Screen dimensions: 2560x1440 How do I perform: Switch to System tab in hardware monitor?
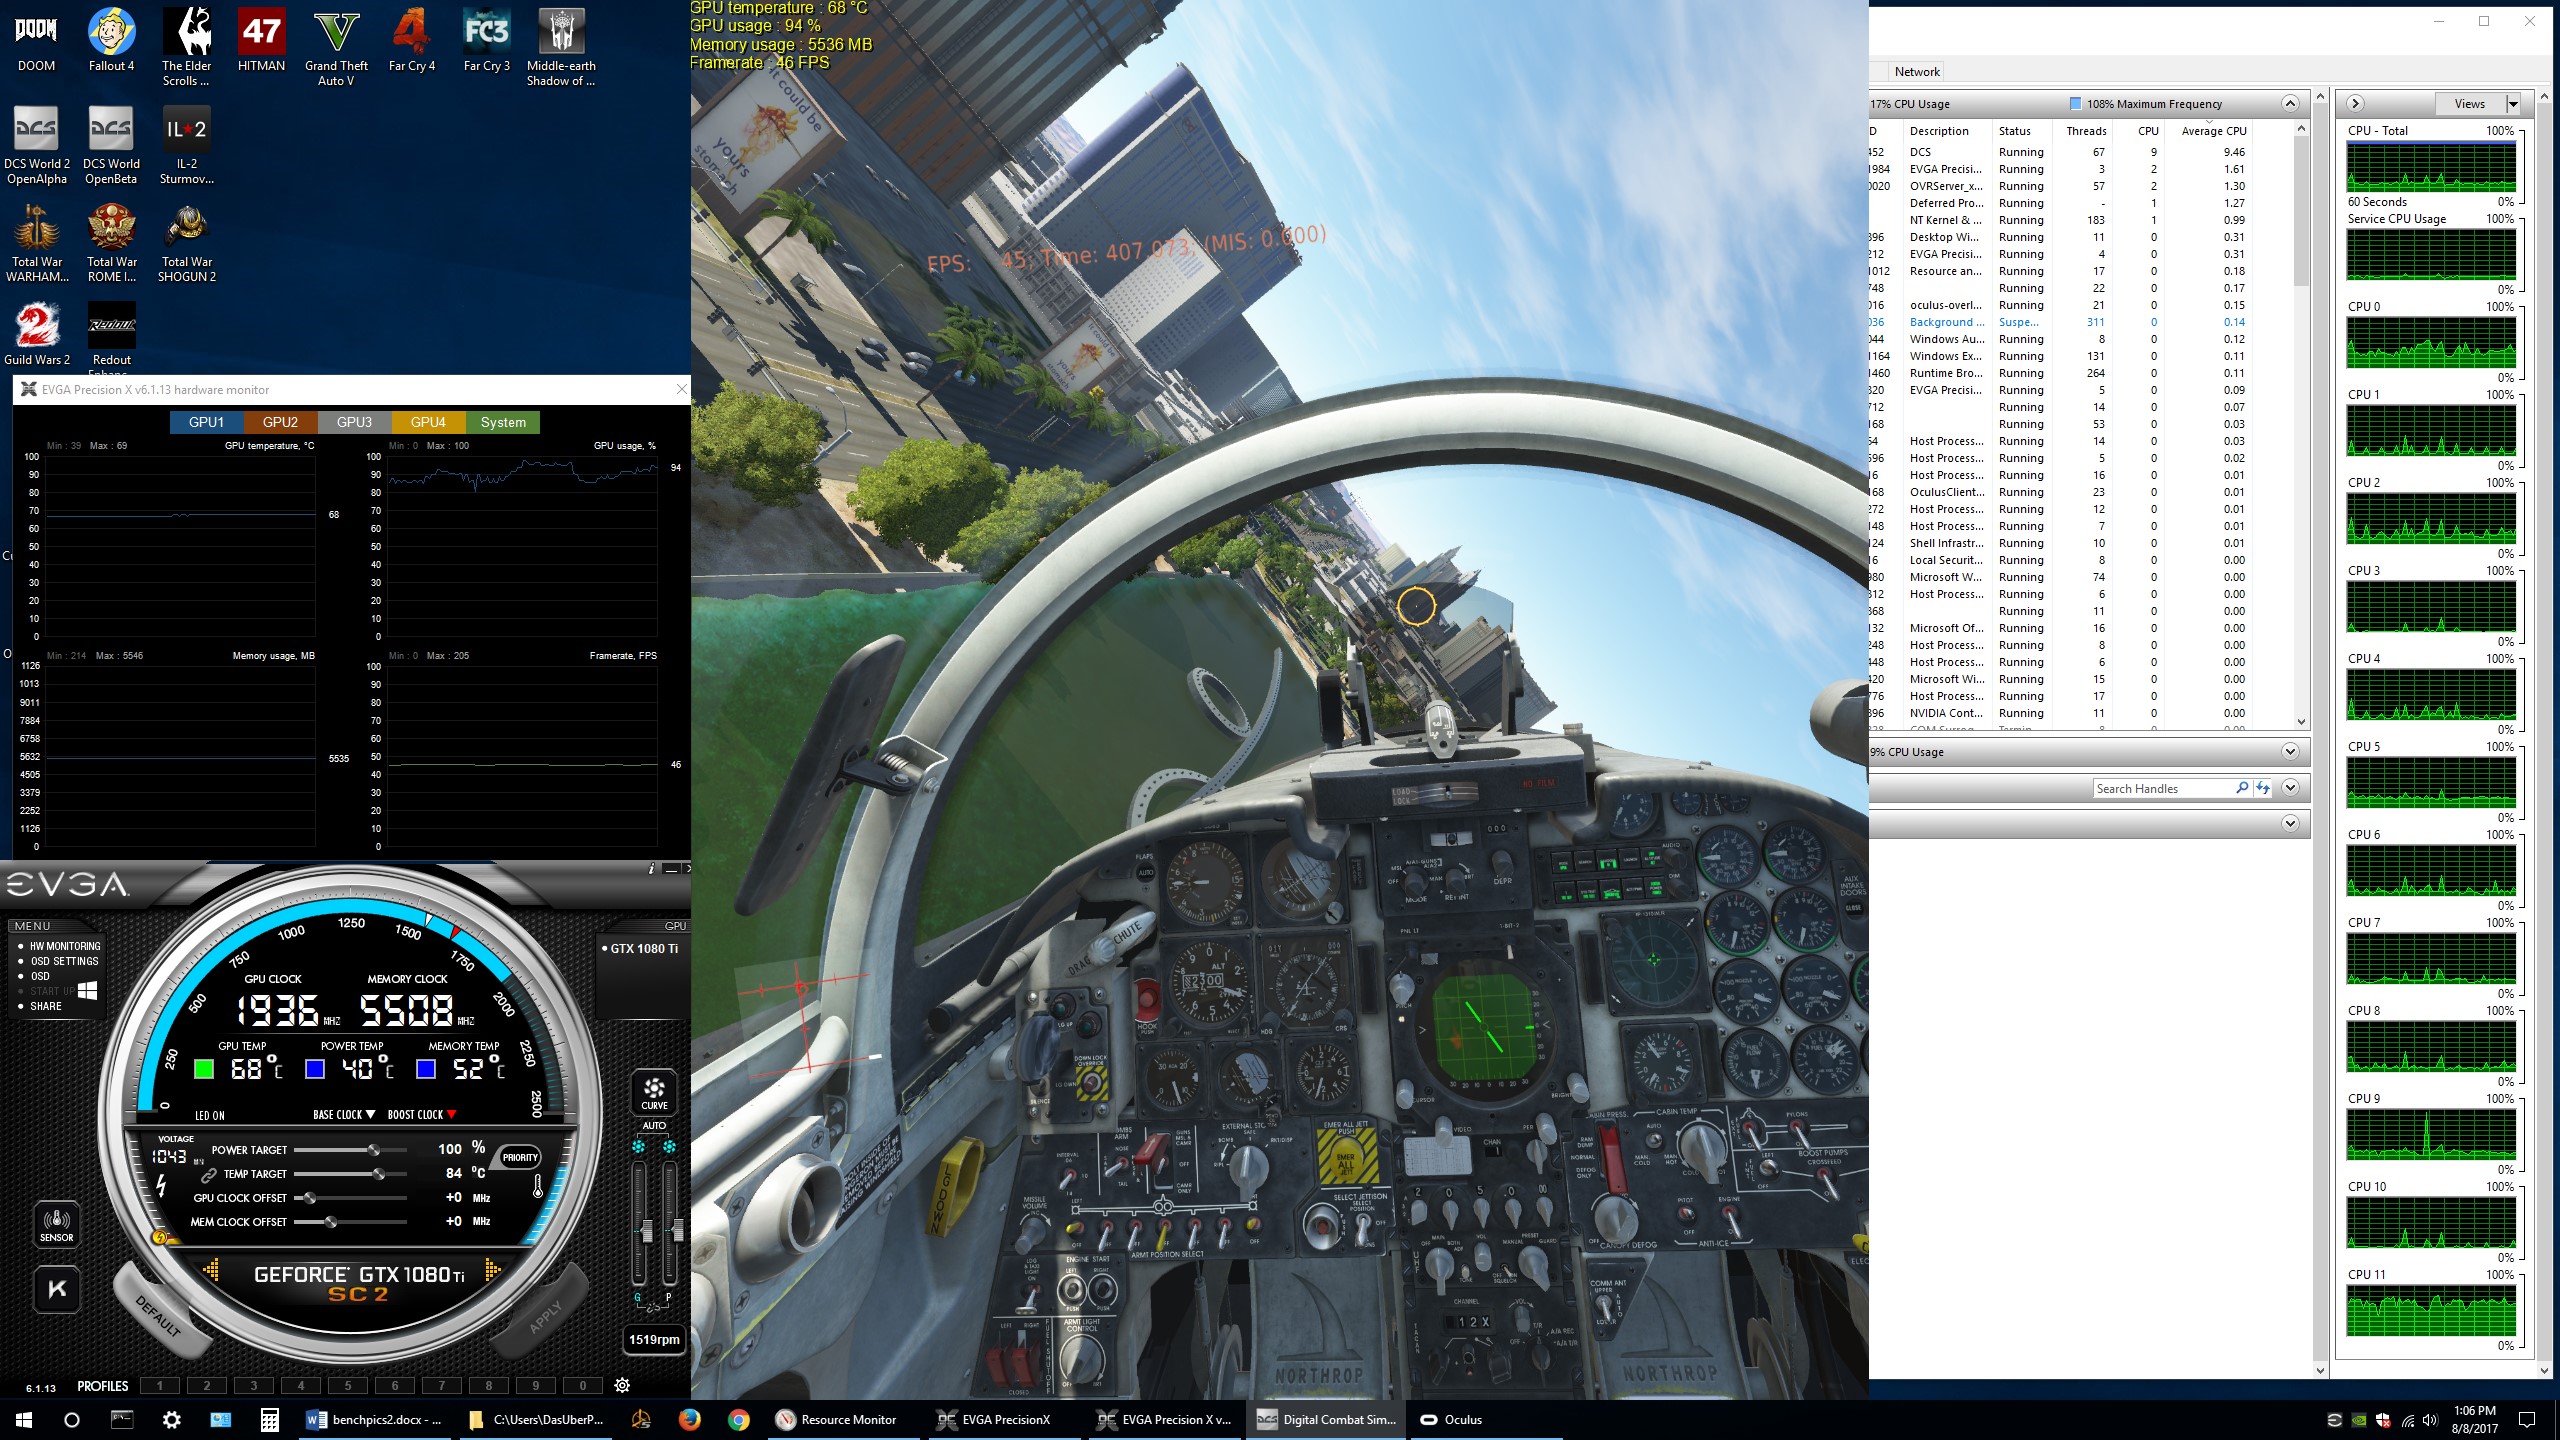click(503, 422)
